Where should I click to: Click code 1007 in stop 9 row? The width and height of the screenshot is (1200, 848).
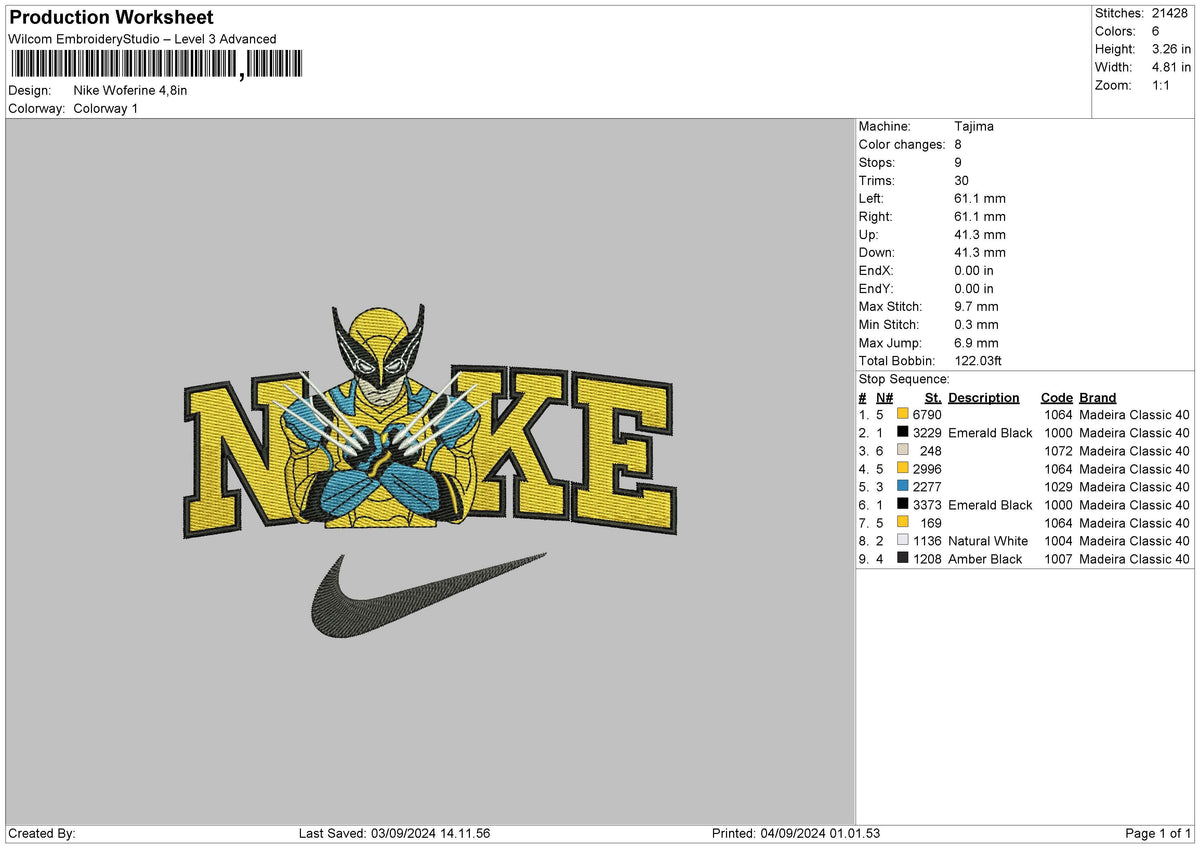pos(1058,558)
